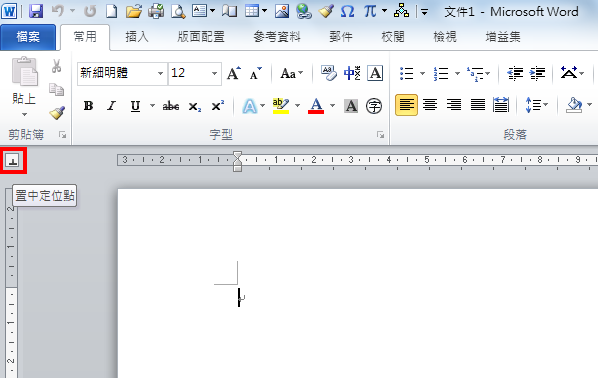Create a new blank document icon

[x=111, y=11]
